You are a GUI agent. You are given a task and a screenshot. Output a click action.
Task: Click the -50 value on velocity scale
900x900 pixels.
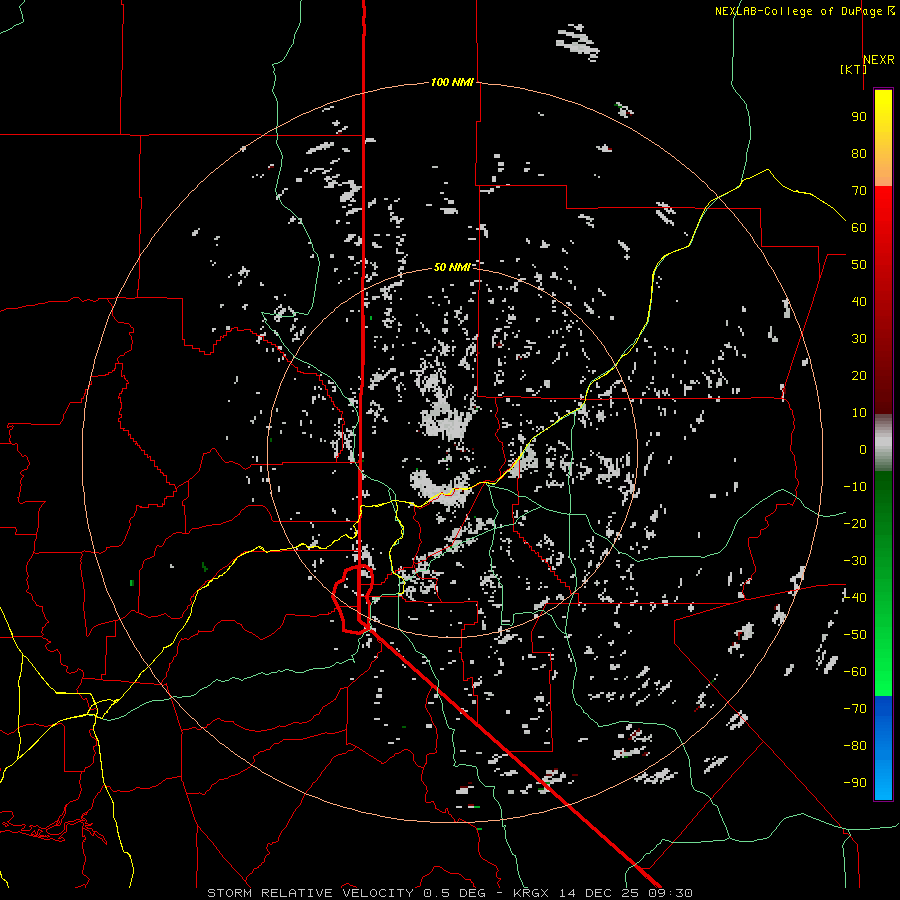(x=855, y=635)
